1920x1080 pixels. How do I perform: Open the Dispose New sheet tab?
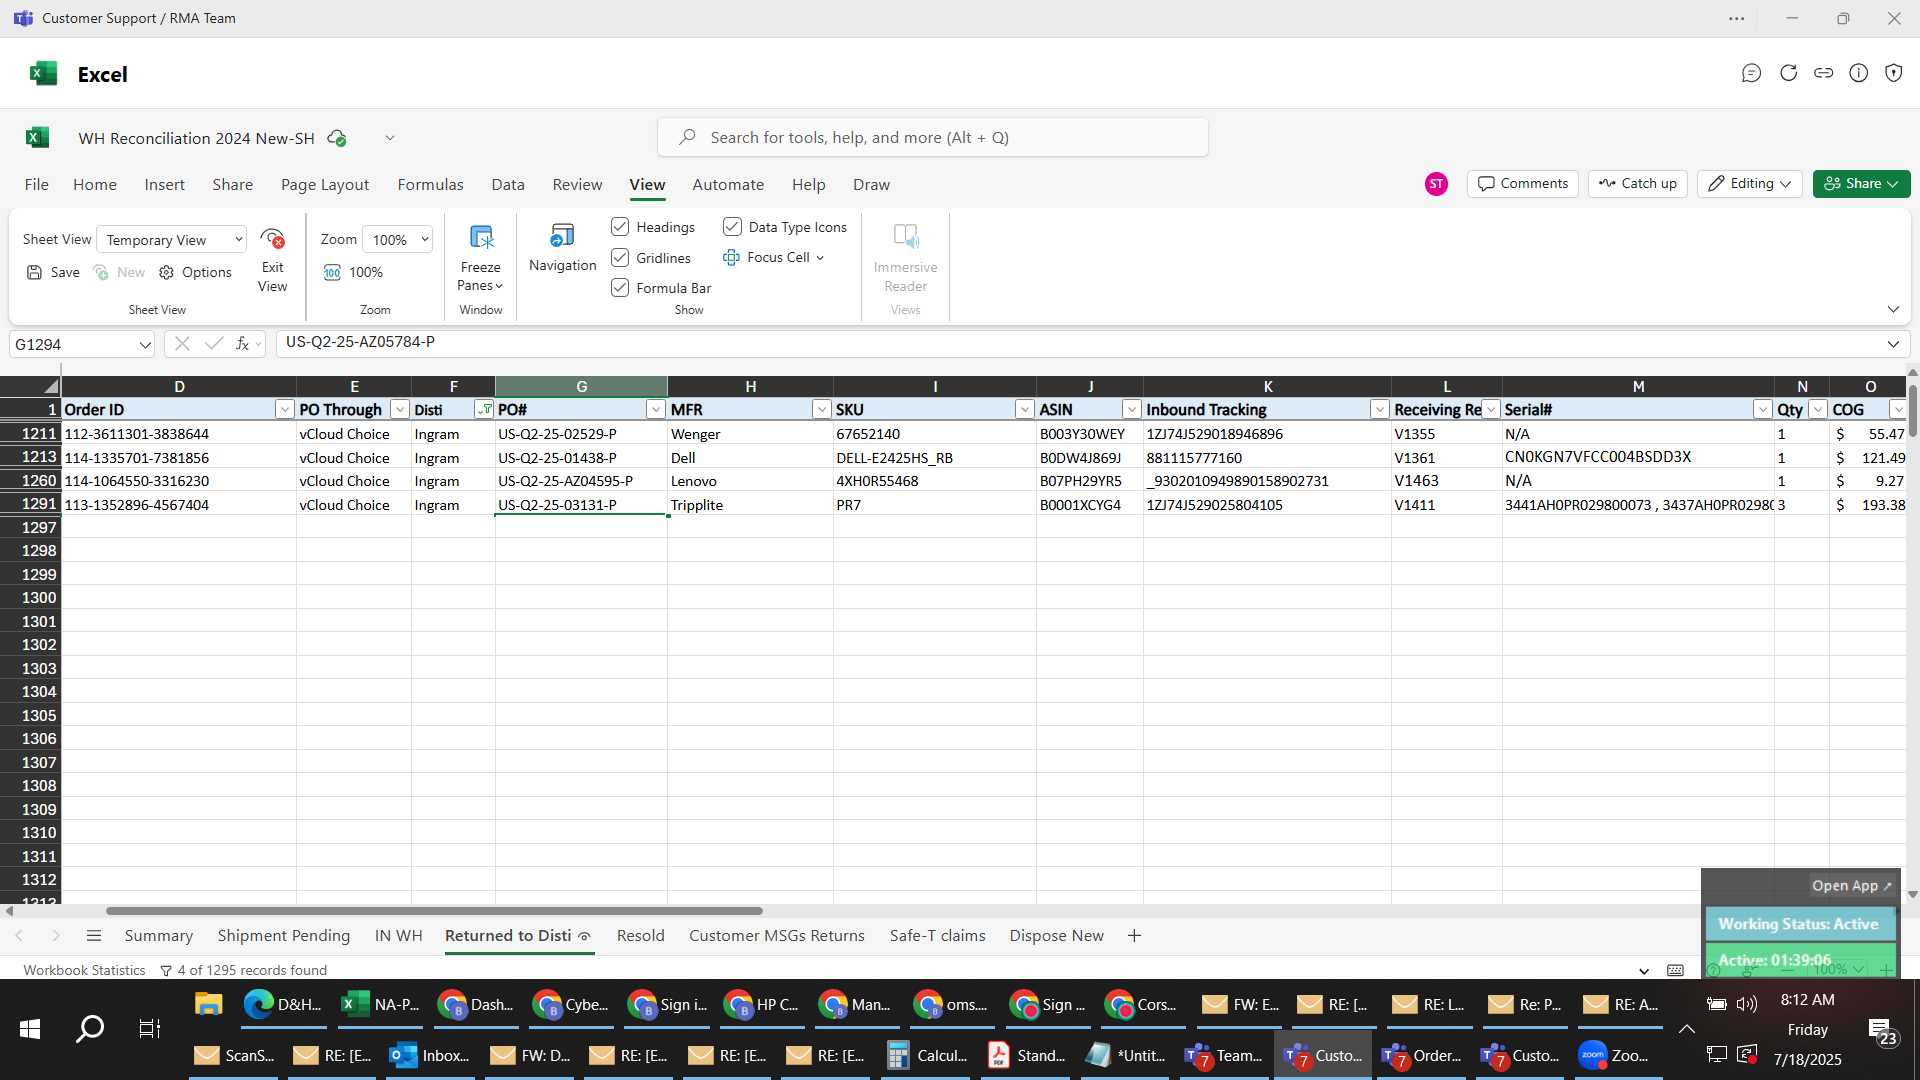click(1056, 936)
